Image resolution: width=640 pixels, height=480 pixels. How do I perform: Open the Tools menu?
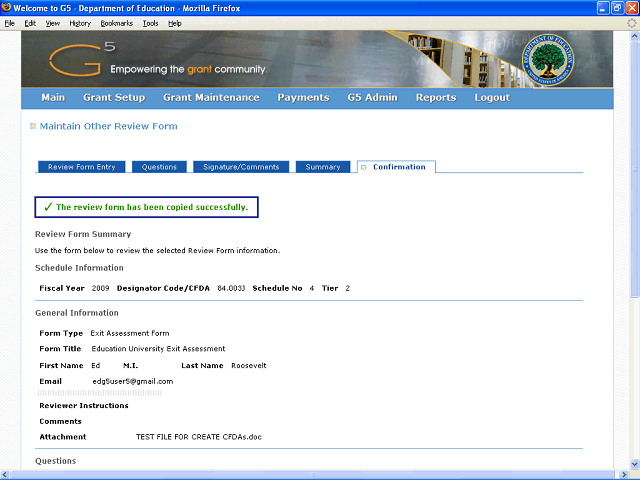click(x=151, y=23)
